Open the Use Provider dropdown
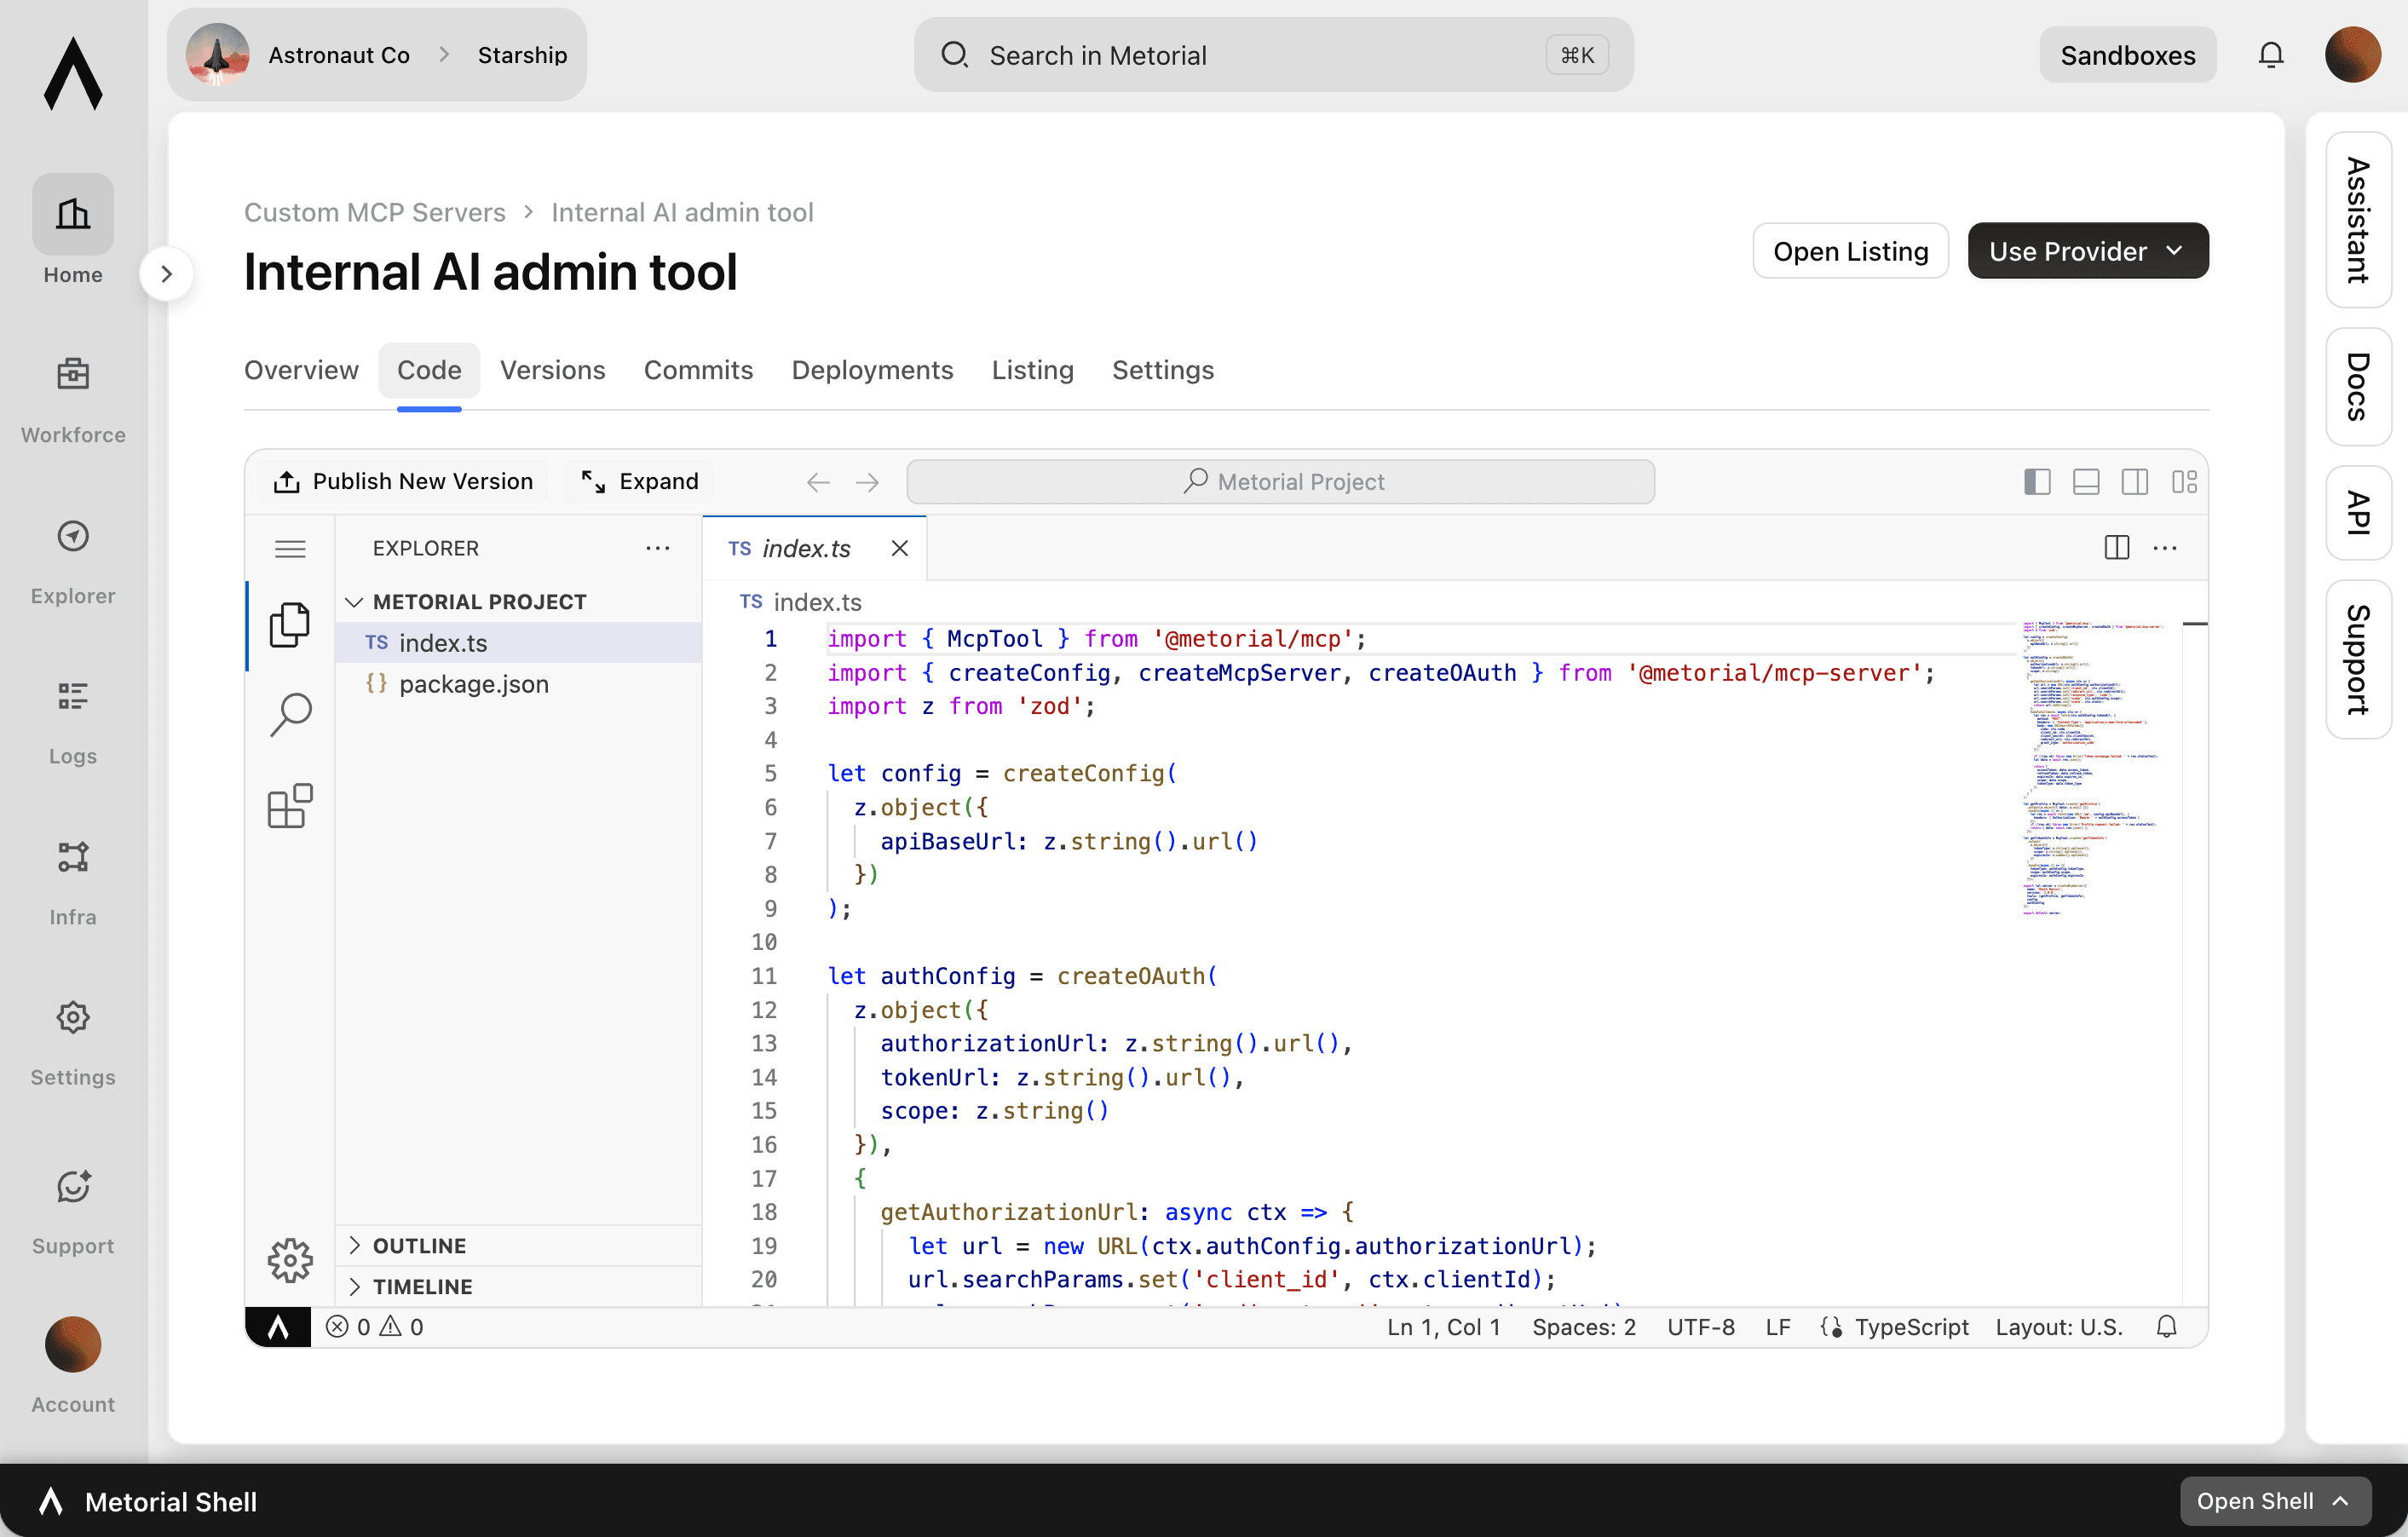Viewport: 2408px width, 1537px height. click(x=2088, y=251)
